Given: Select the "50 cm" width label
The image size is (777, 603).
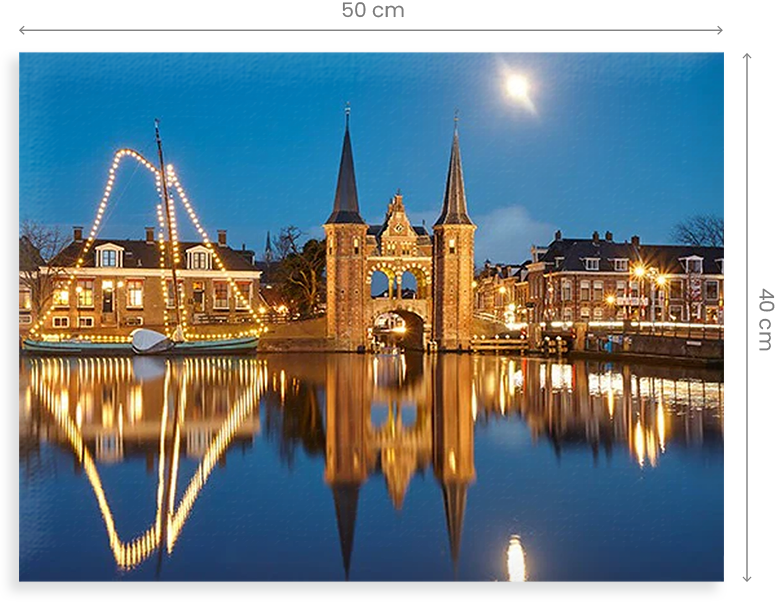Looking at the screenshot, I should (372, 11).
